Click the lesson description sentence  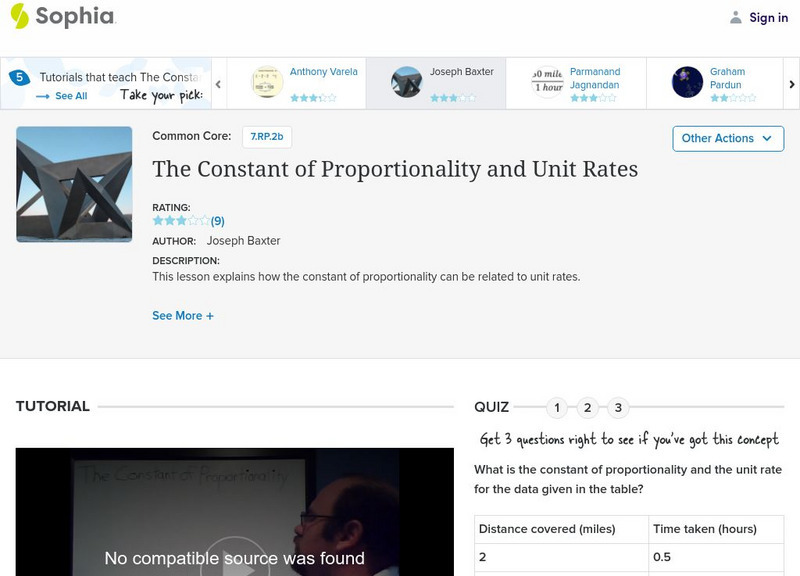point(366,277)
